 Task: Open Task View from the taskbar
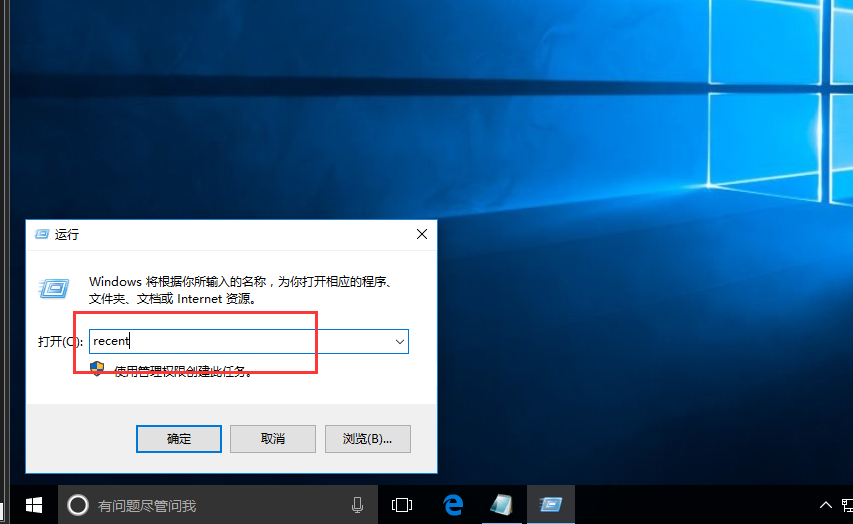pyautogui.click(x=401, y=505)
